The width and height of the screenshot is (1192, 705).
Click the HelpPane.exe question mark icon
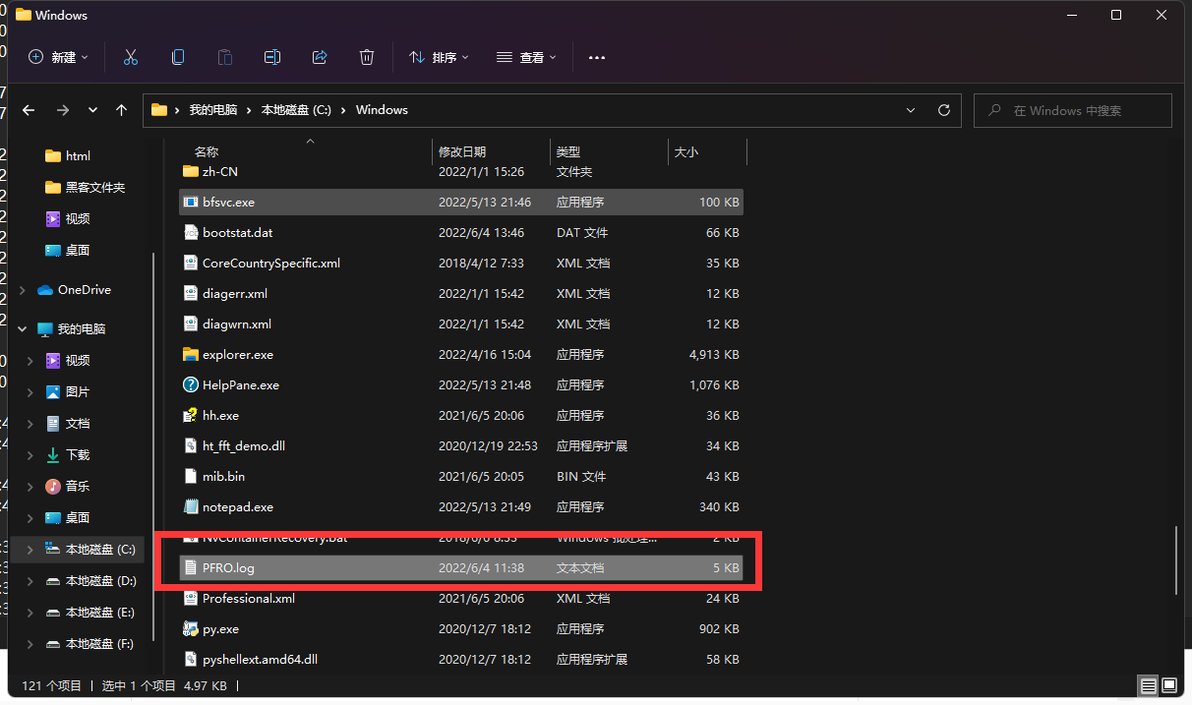(191, 385)
